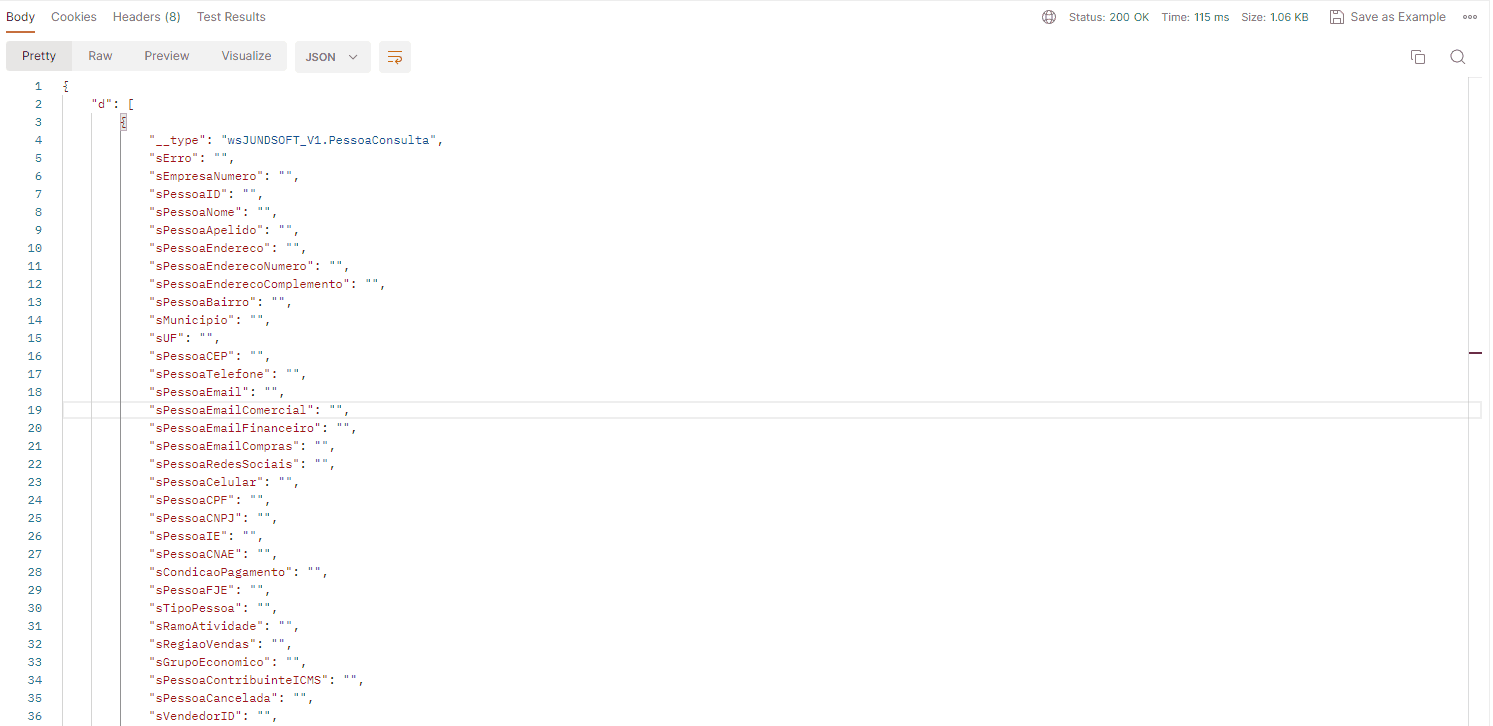Click the "sCondicaoPagamento" key
The width and height of the screenshot is (1493, 726).
coord(220,572)
